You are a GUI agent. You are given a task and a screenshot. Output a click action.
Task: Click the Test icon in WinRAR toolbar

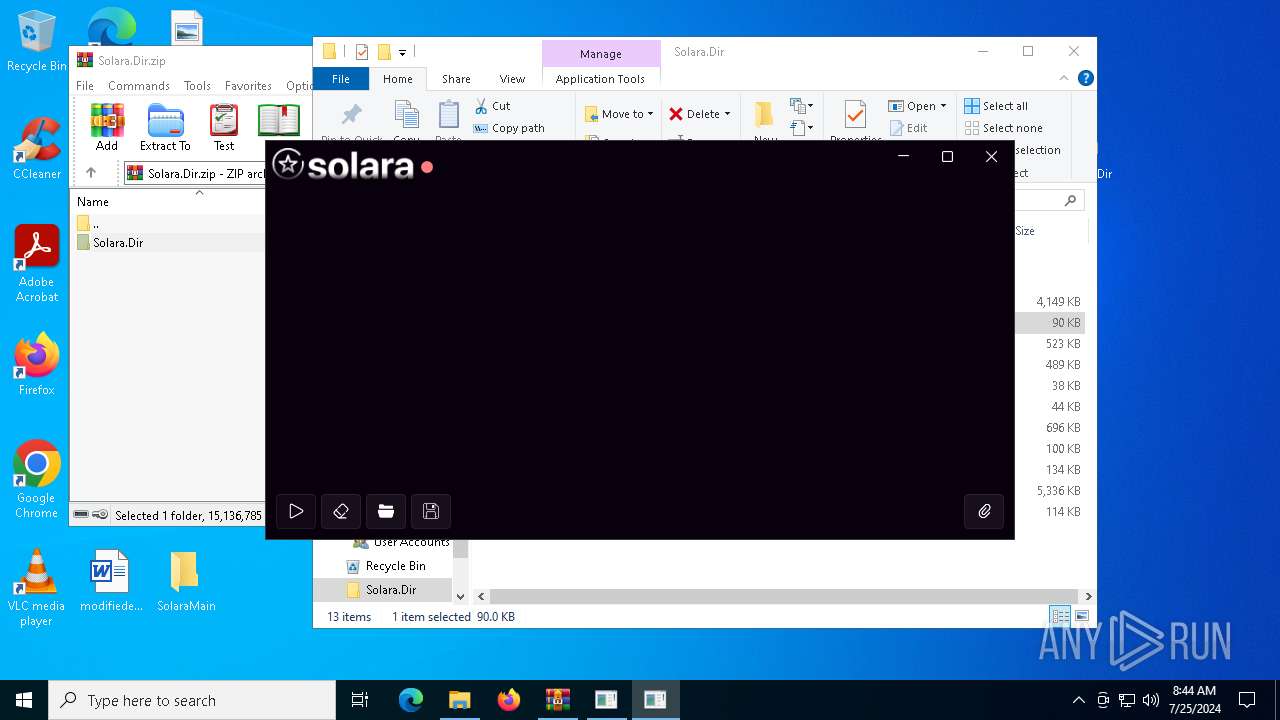tap(224, 127)
